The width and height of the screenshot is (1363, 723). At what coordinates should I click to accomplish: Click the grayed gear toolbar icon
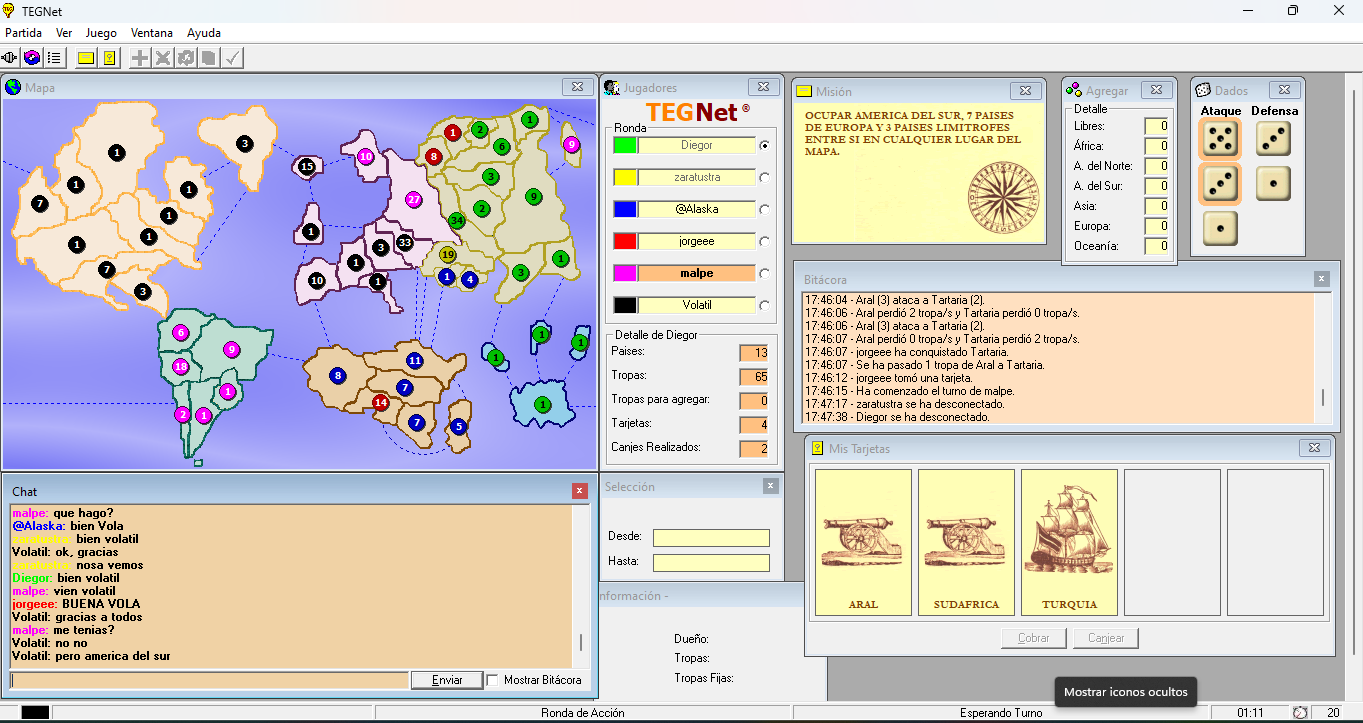(186, 58)
